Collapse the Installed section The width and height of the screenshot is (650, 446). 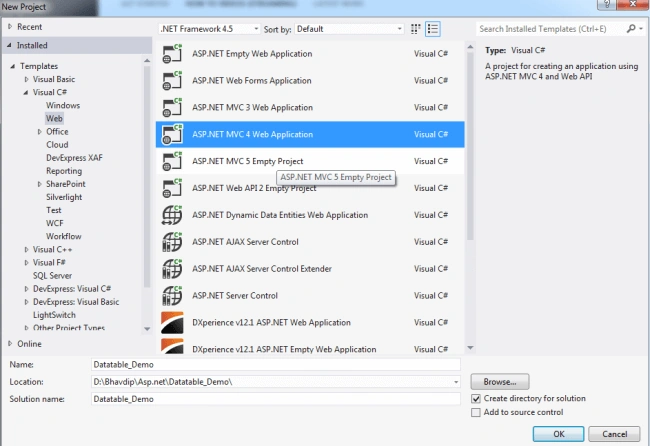coord(9,45)
